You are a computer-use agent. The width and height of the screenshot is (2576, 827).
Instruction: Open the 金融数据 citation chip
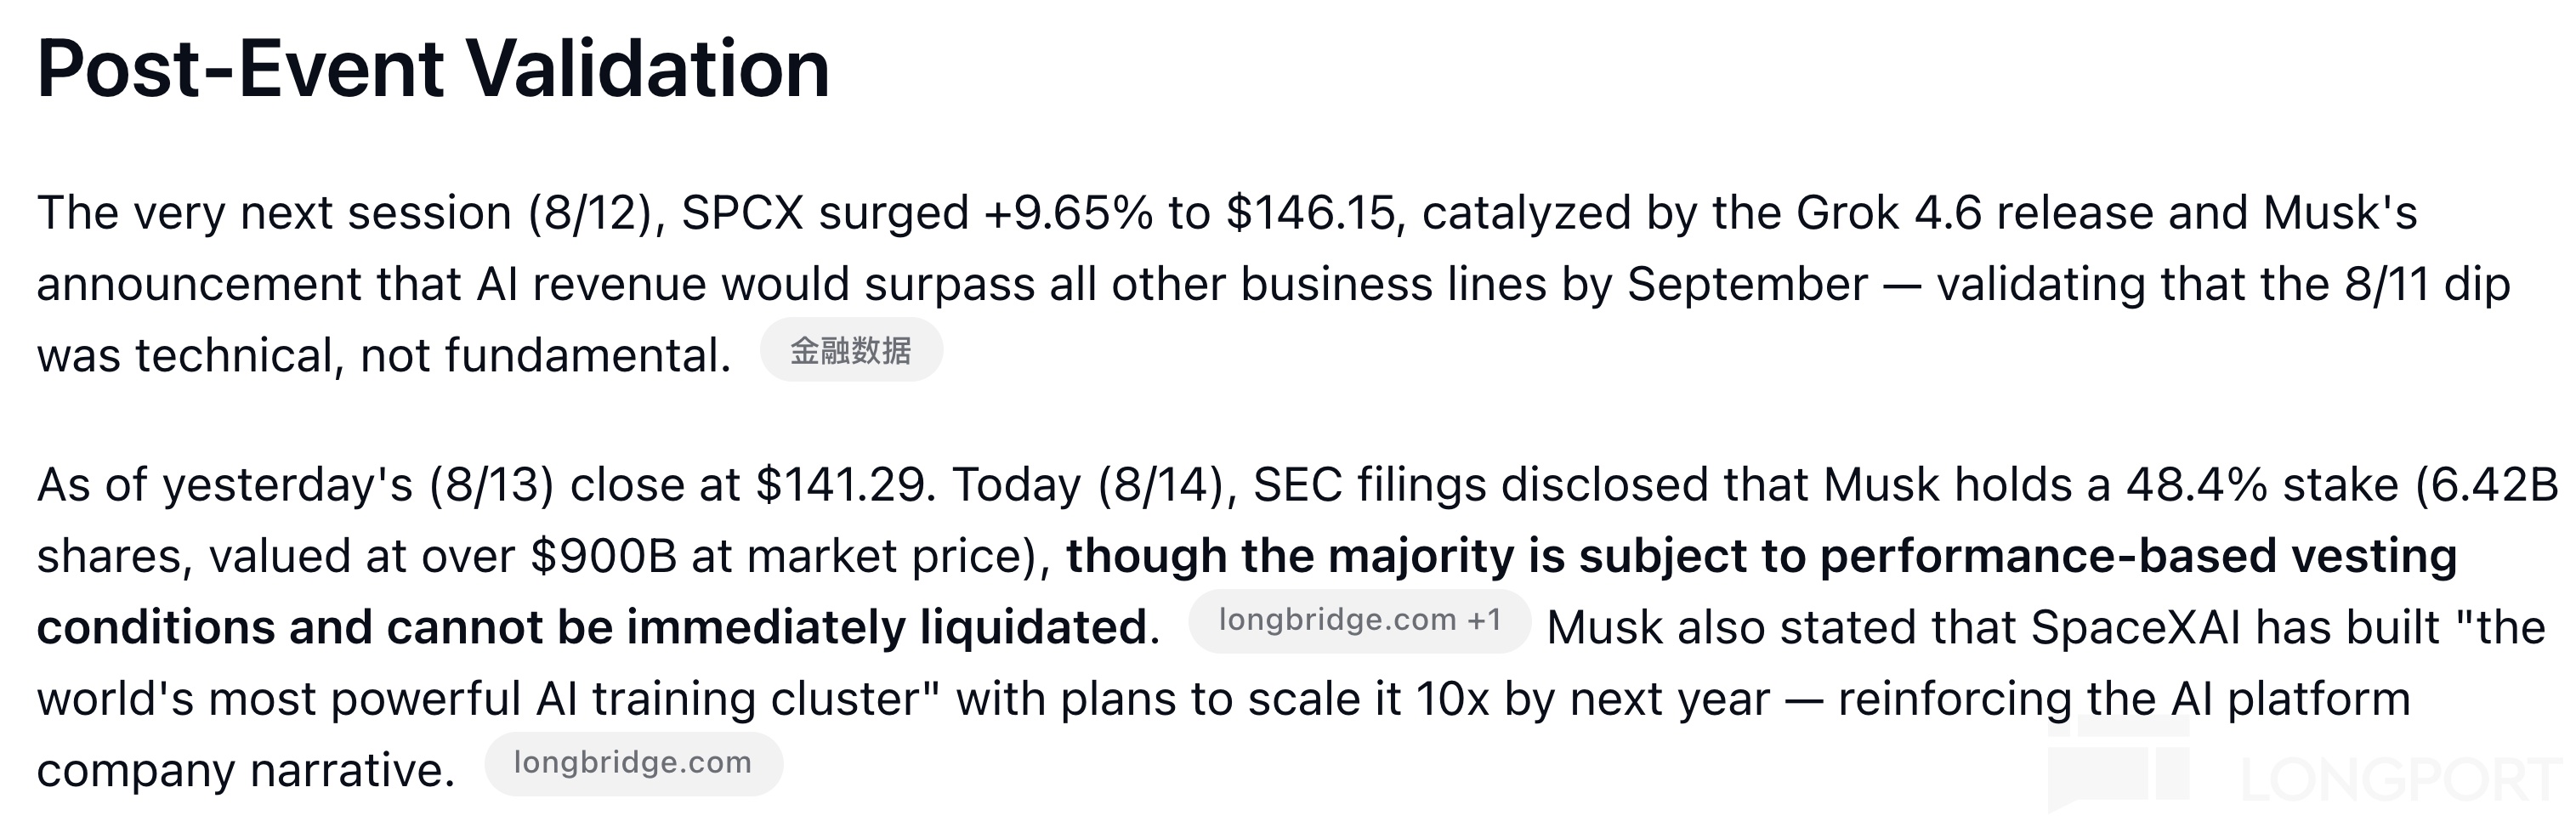coord(851,350)
